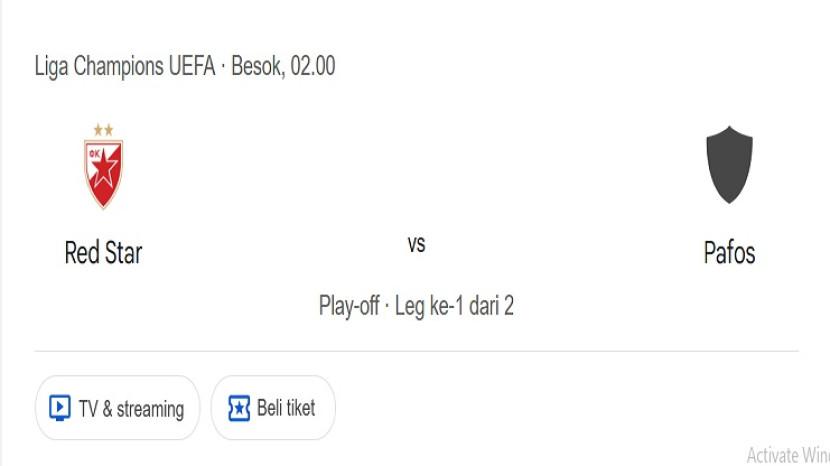830x466 pixels.
Task: Click the horizontal divider below match info
Action: click(416, 351)
